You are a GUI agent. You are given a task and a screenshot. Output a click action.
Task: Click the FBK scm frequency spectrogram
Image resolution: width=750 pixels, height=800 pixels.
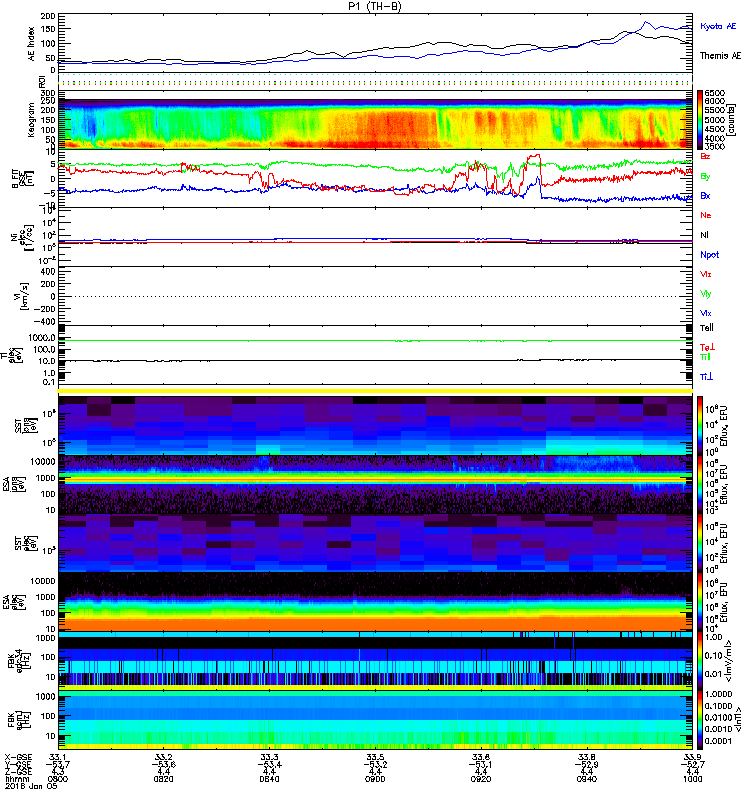375,720
